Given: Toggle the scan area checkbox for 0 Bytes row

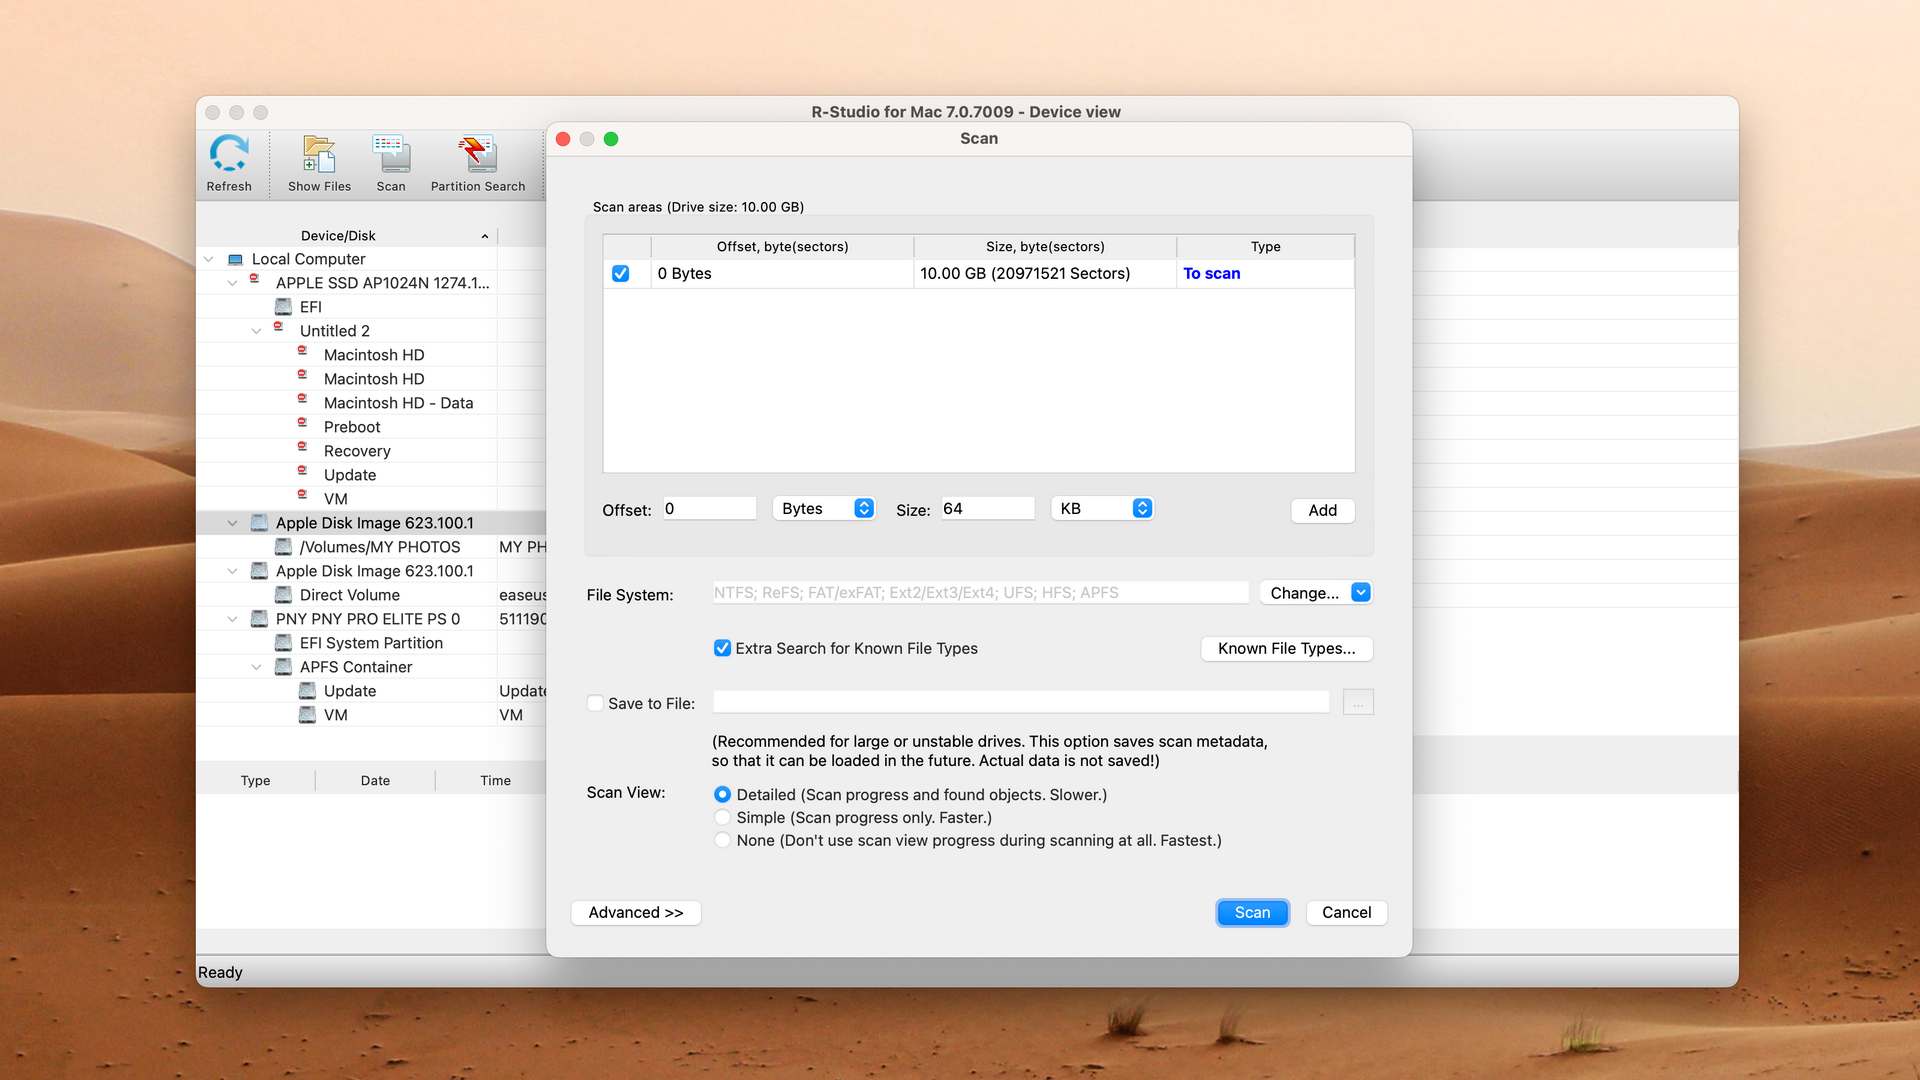Looking at the screenshot, I should [x=621, y=273].
